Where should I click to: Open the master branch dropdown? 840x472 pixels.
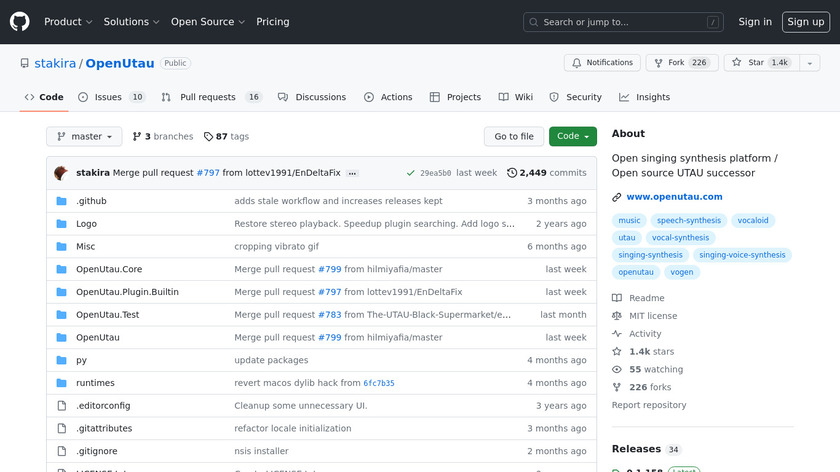coord(84,136)
